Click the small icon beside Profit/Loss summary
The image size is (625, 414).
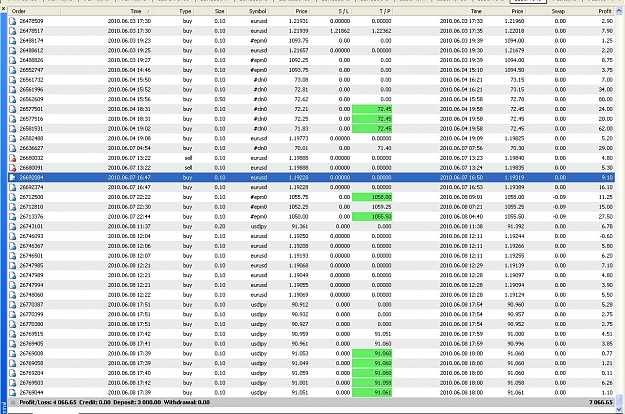[x=13, y=402]
